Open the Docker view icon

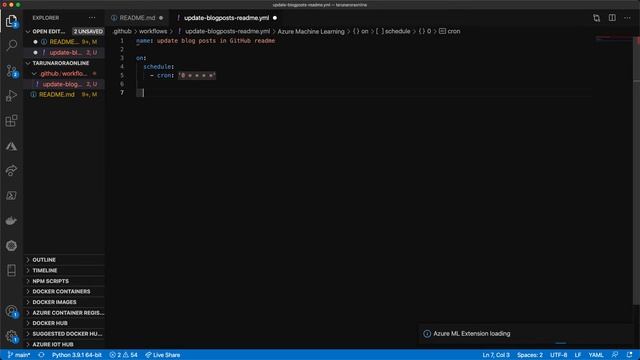[x=11, y=221]
